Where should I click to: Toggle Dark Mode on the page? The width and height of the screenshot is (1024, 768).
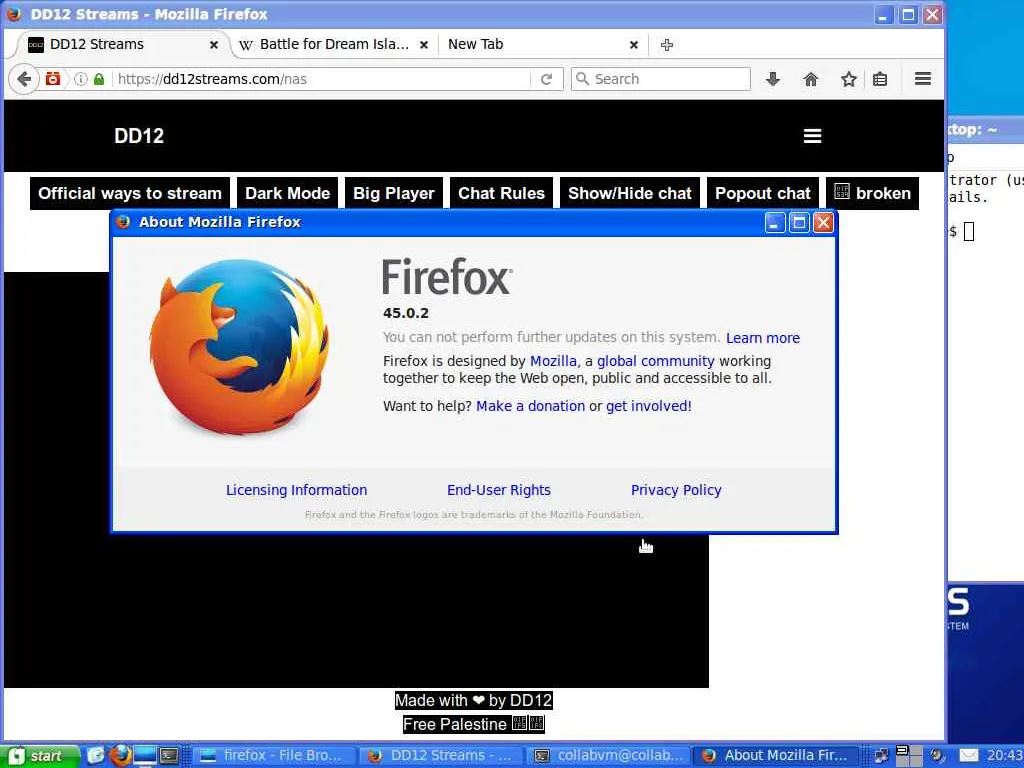tap(287, 193)
